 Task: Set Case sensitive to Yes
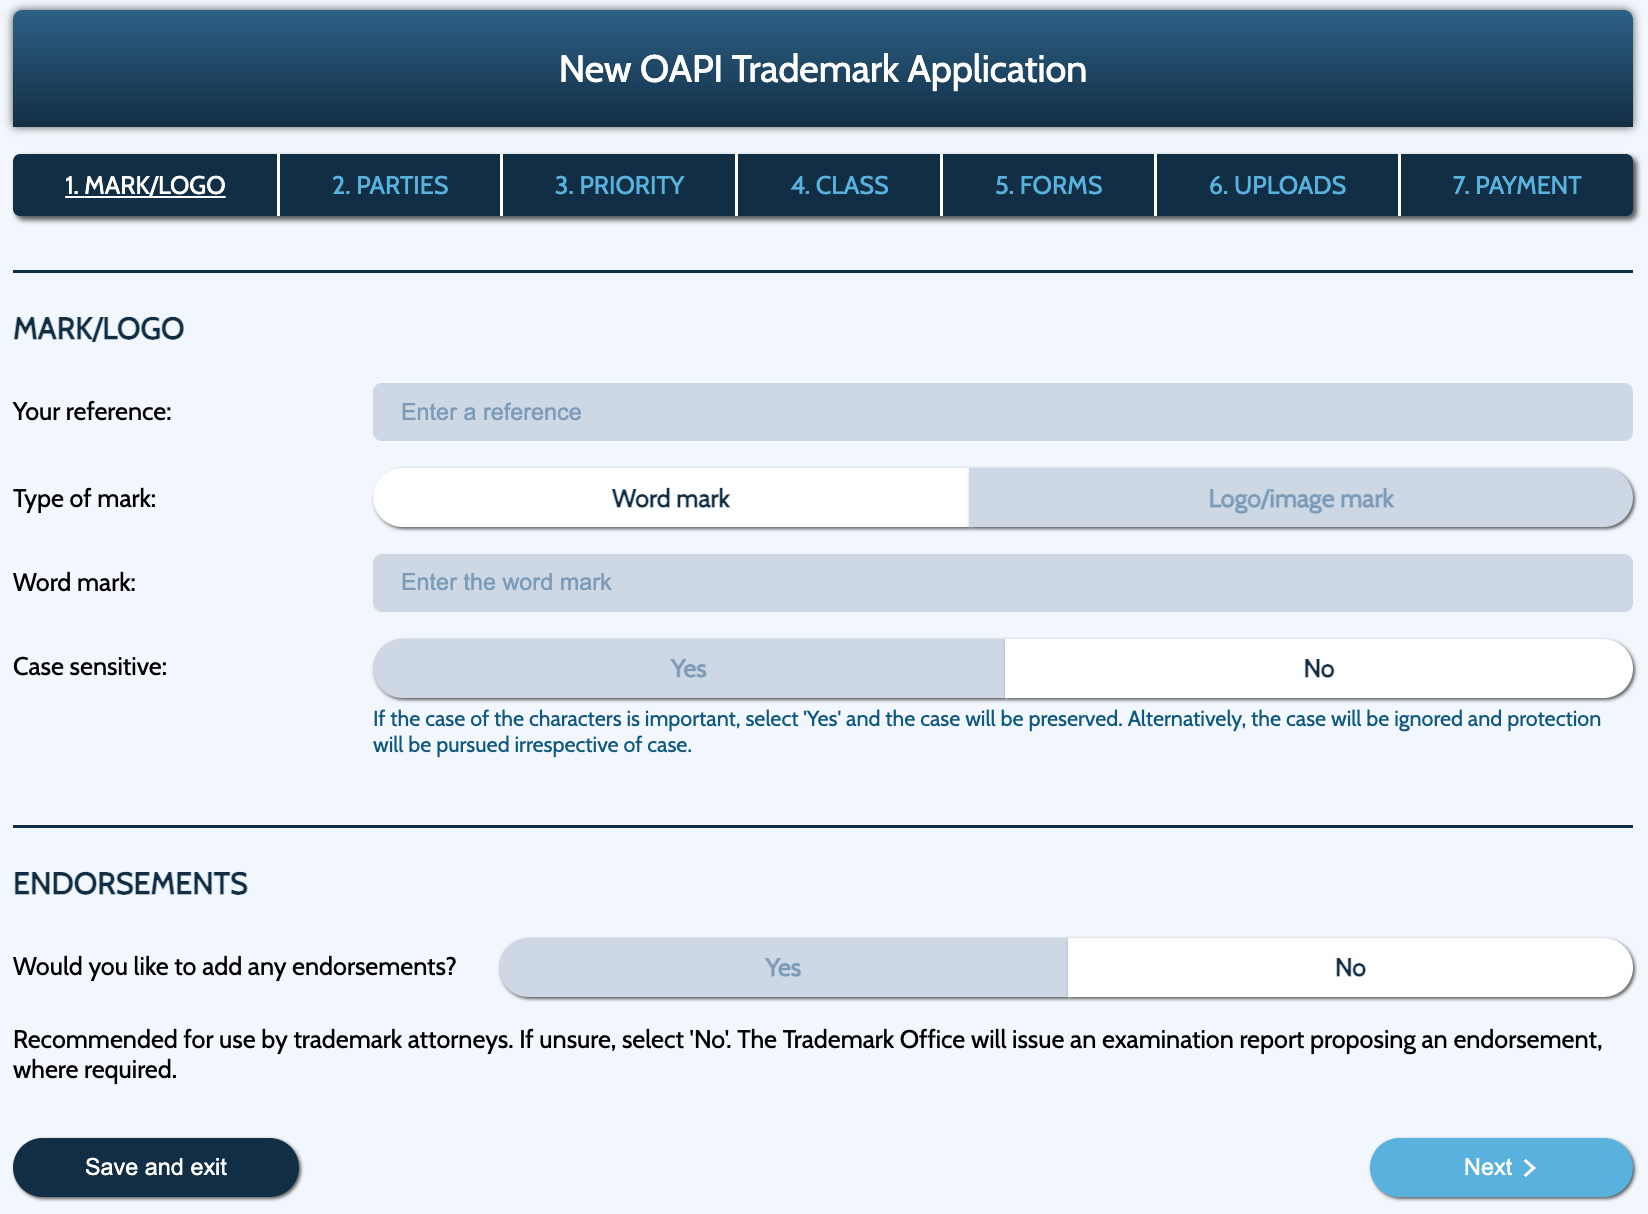(x=688, y=668)
